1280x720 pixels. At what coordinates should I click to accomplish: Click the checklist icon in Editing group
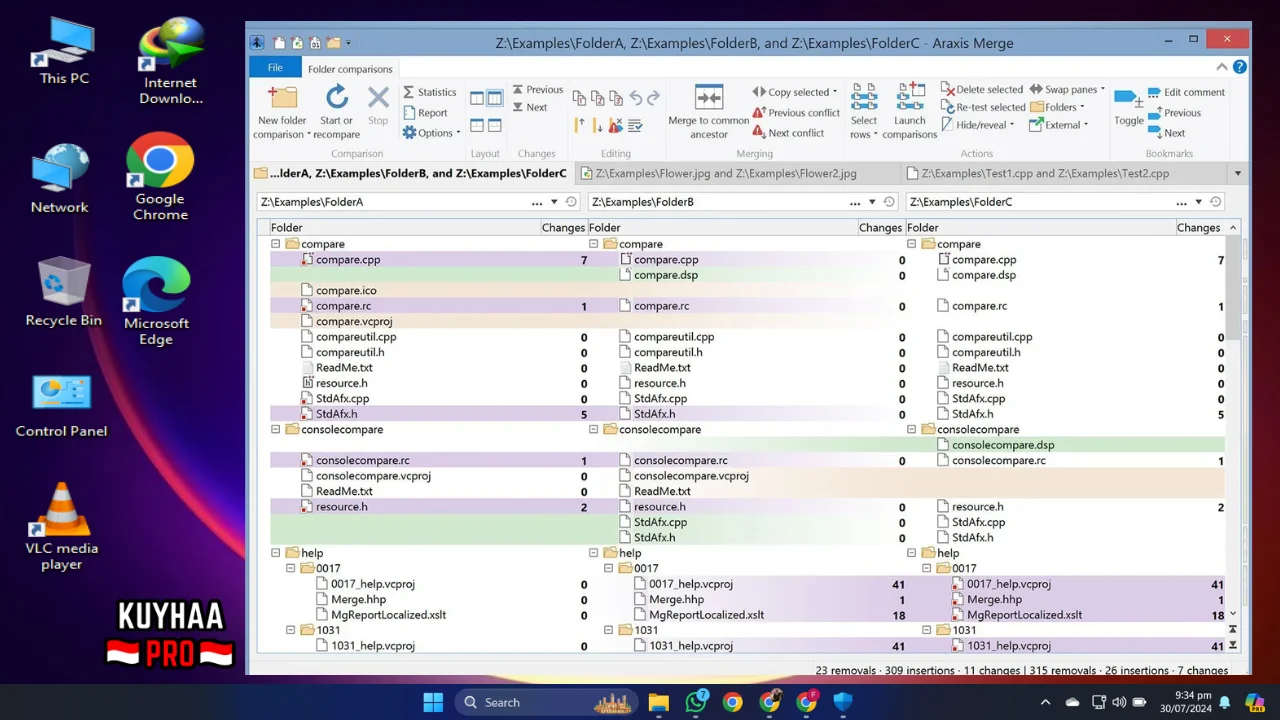pyautogui.click(x=635, y=125)
